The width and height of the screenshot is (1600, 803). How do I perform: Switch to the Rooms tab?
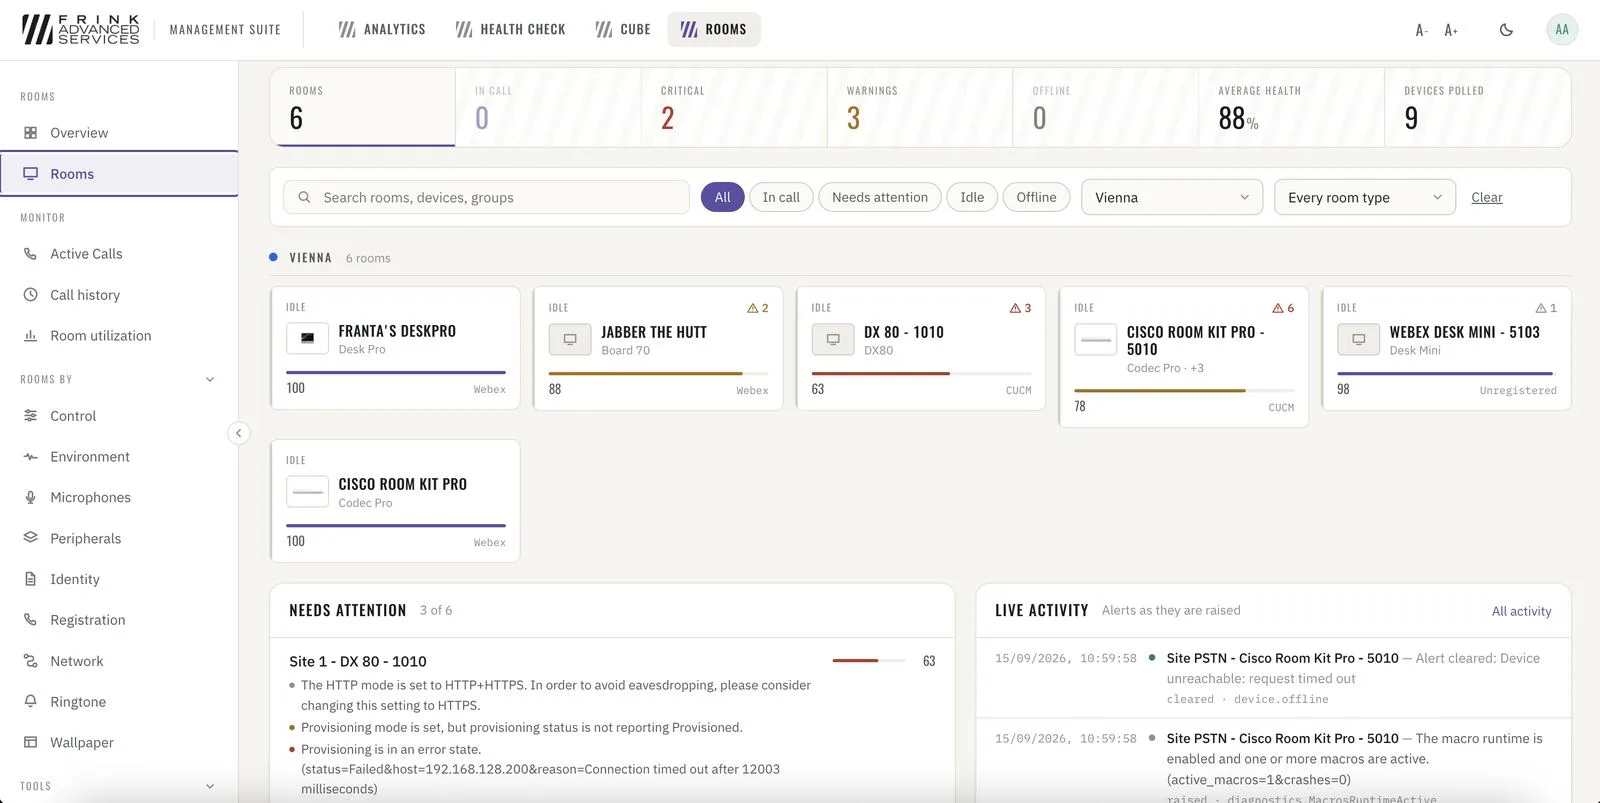tap(714, 30)
